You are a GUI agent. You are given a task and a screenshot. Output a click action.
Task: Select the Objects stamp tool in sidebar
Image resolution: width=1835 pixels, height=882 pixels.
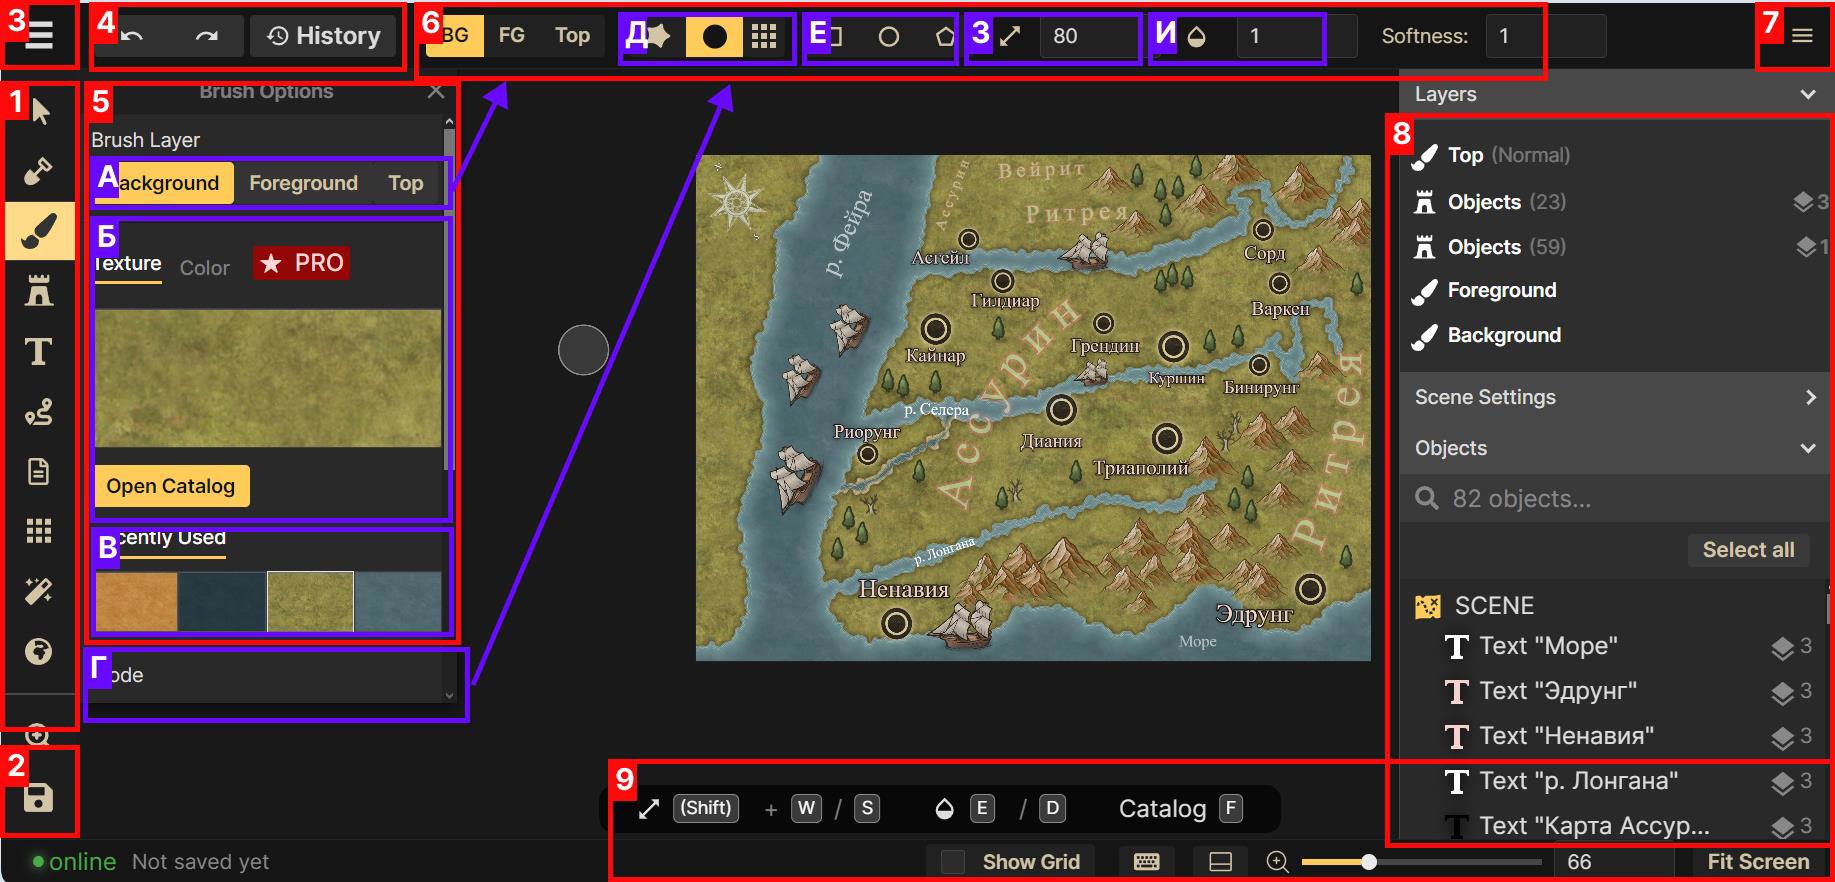(x=39, y=291)
